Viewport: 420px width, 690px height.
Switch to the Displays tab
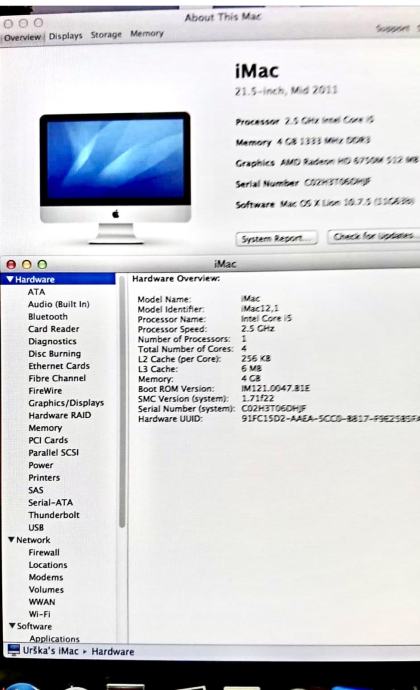[x=66, y=36]
